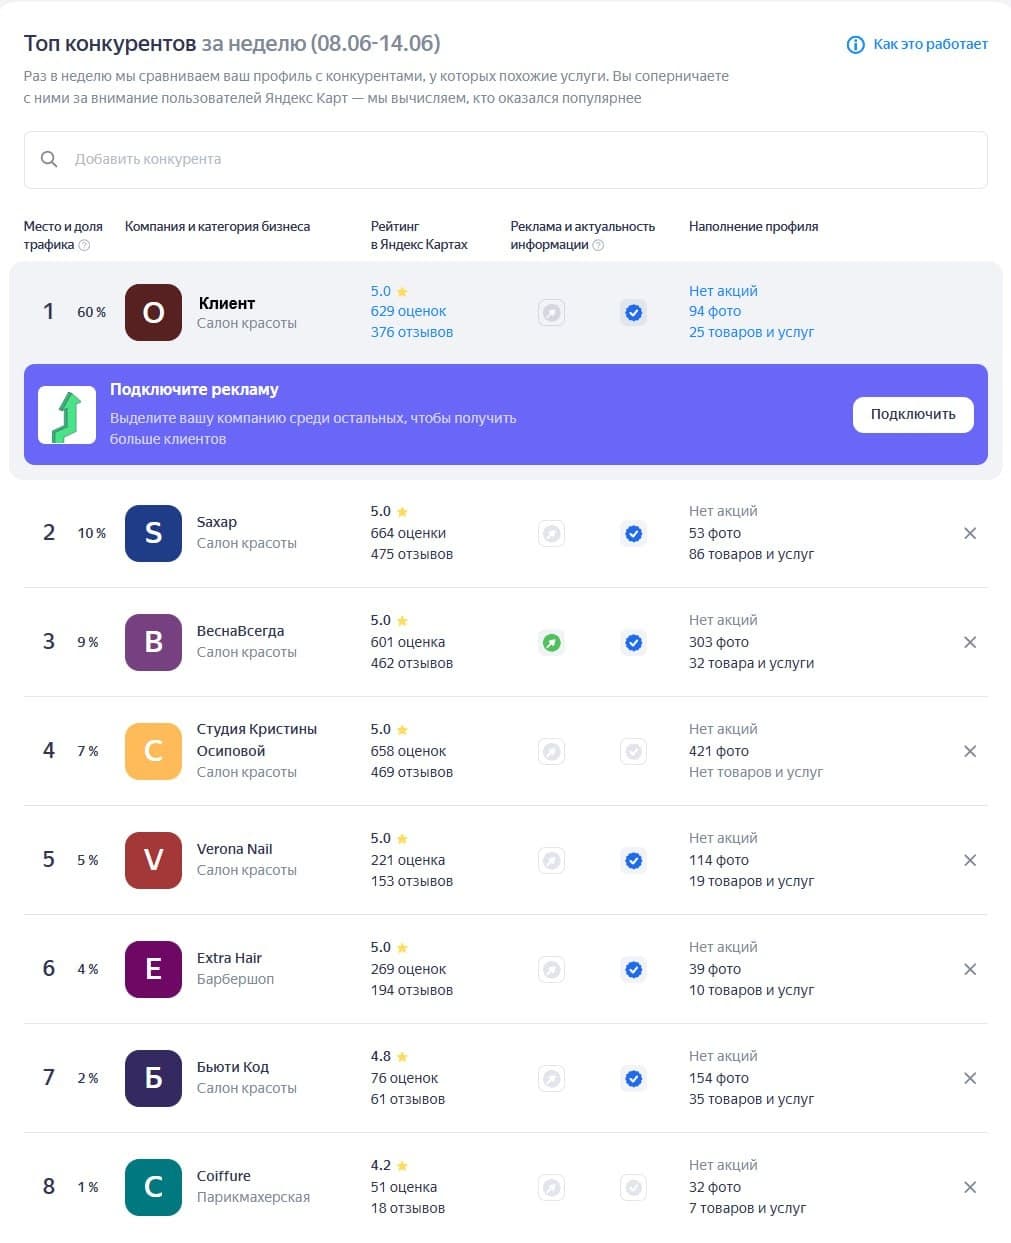1011x1243 pixels.
Task: Remove Coiffure from competitors list
Action: click(970, 1187)
